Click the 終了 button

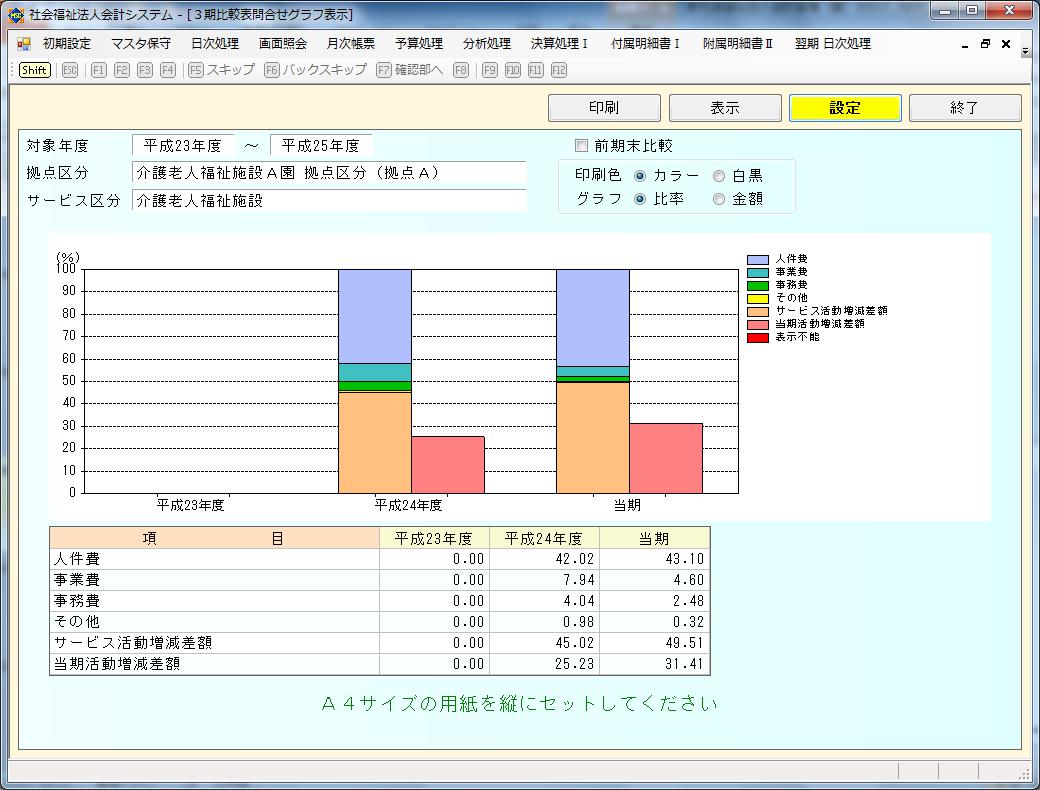point(964,108)
